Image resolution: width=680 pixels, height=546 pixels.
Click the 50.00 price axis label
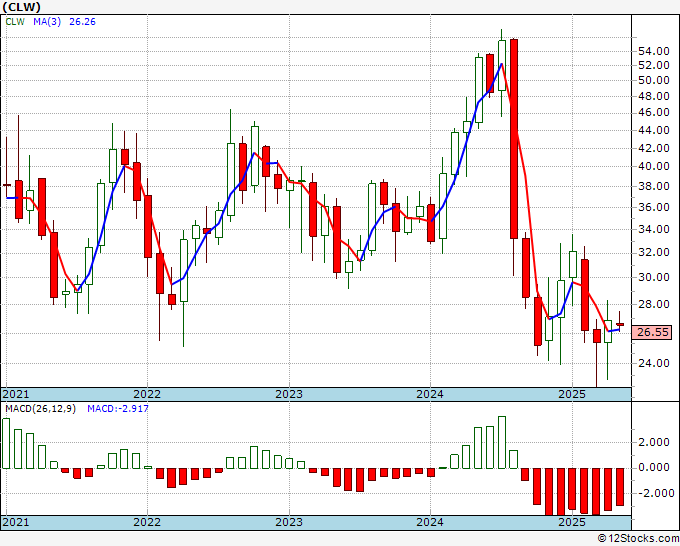pos(654,80)
